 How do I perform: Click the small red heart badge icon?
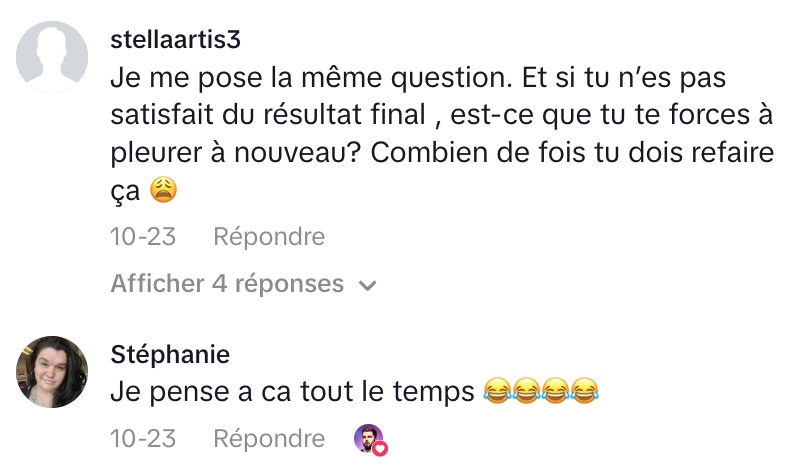click(380, 448)
